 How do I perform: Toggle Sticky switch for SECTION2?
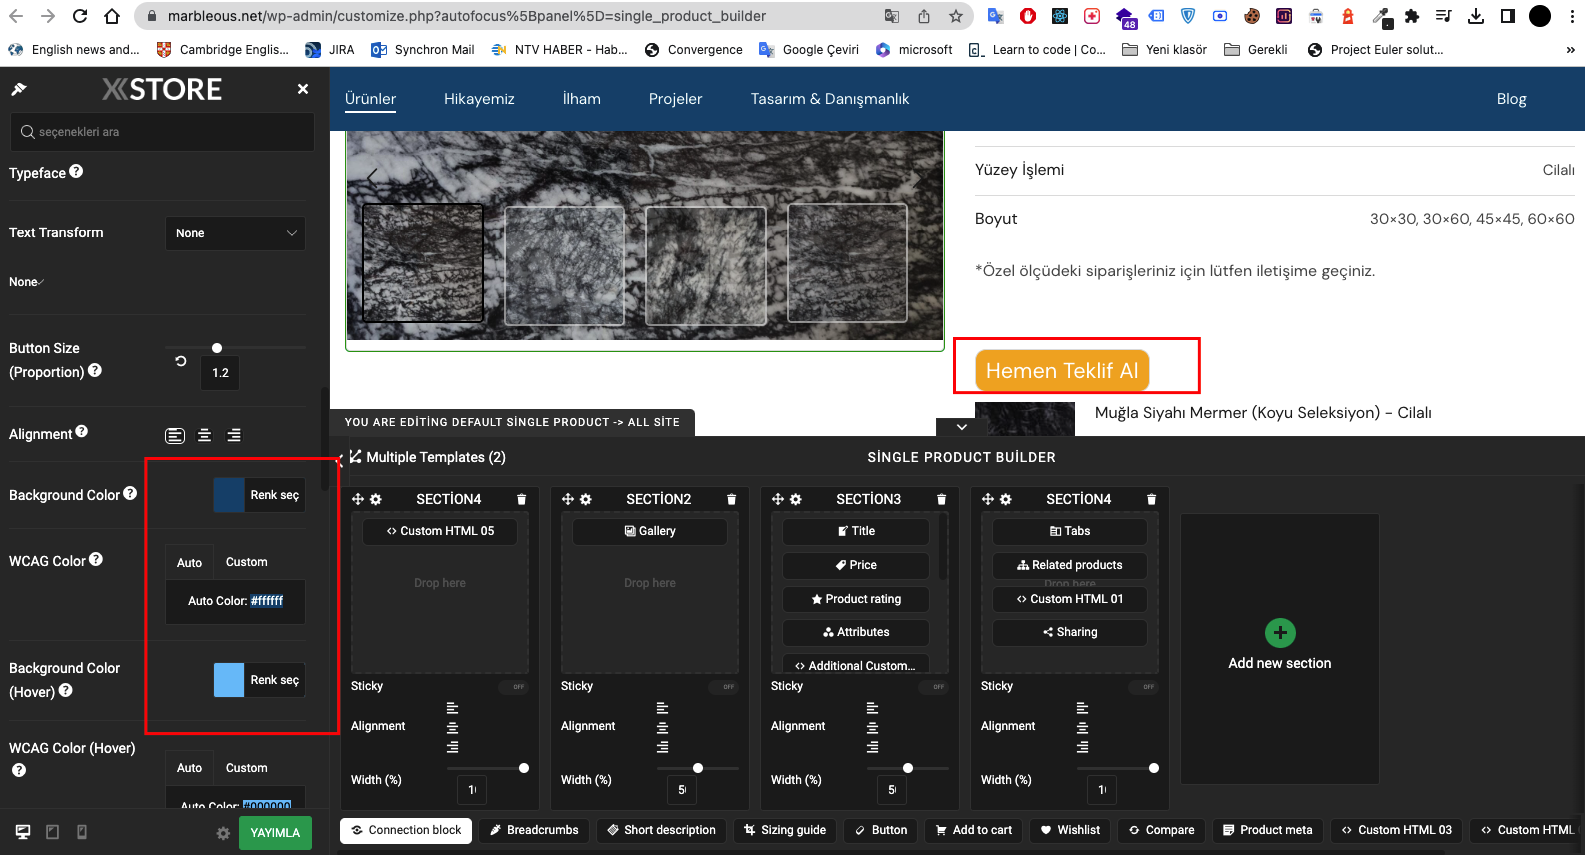[723, 687]
